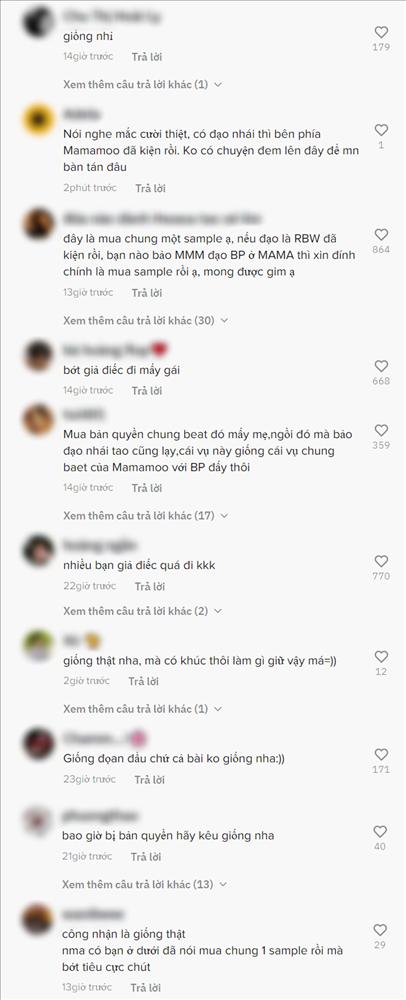Show more replies (2) under the giả điếc comment

(143, 611)
